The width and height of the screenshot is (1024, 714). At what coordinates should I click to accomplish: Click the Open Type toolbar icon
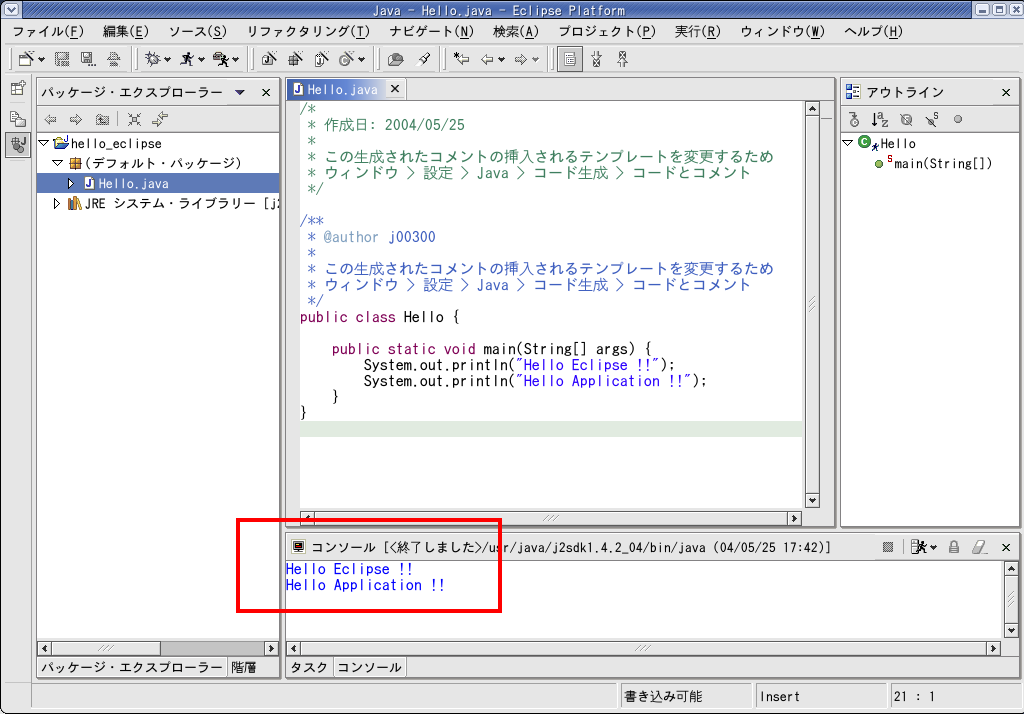pos(395,59)
